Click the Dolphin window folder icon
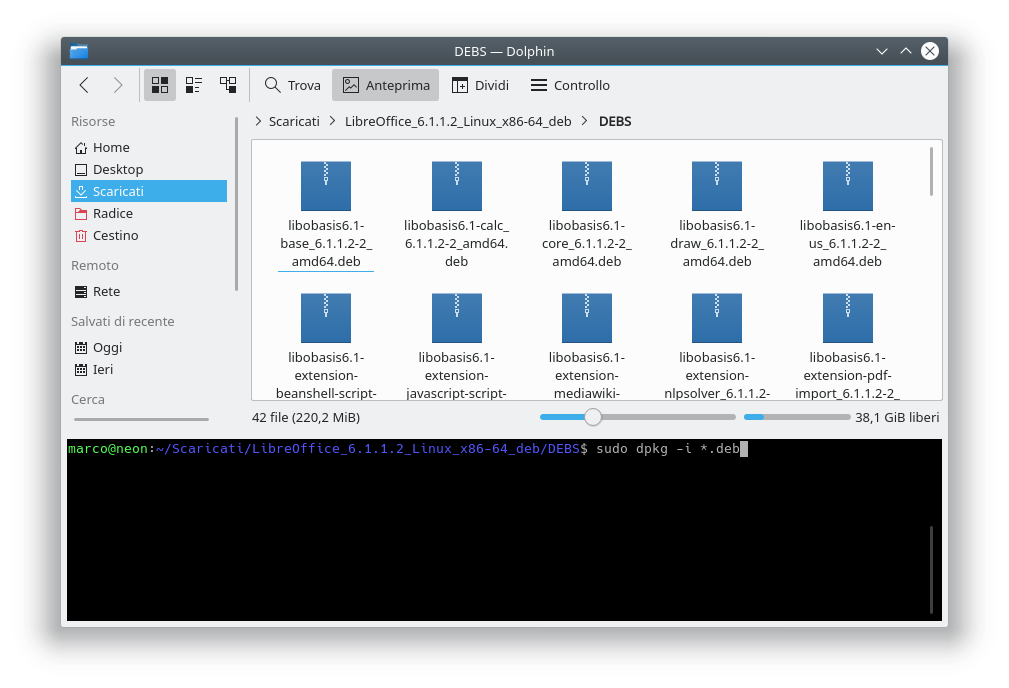This screenshot has height=688, width=1009. pos(79,51)
